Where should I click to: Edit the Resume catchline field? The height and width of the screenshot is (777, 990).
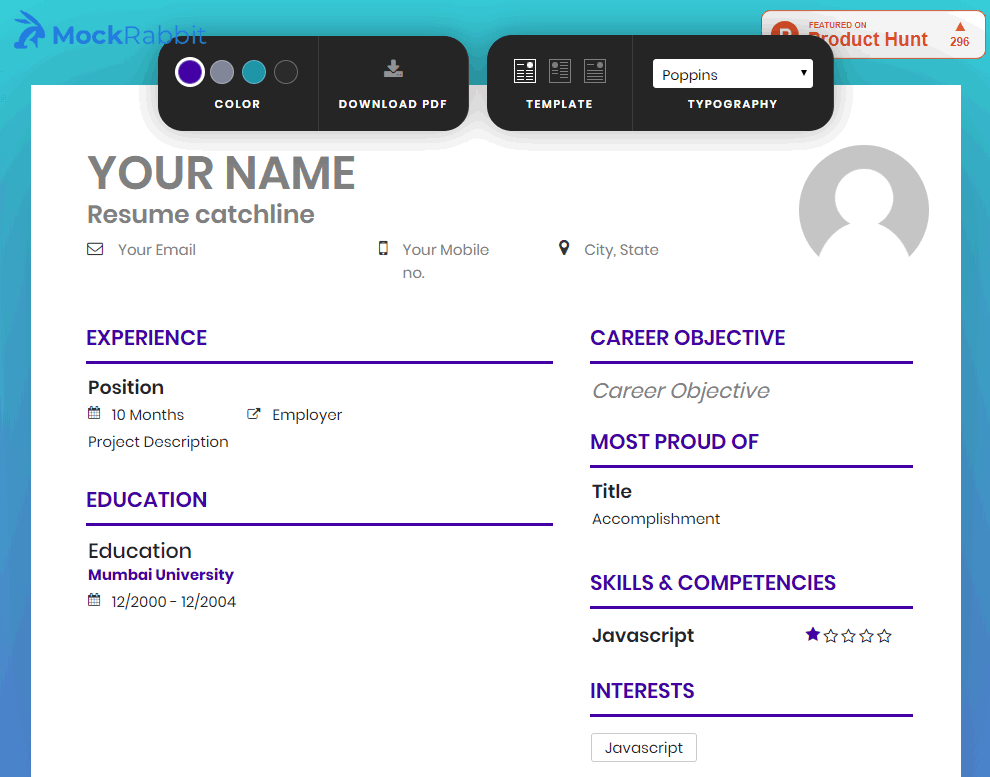201,214
